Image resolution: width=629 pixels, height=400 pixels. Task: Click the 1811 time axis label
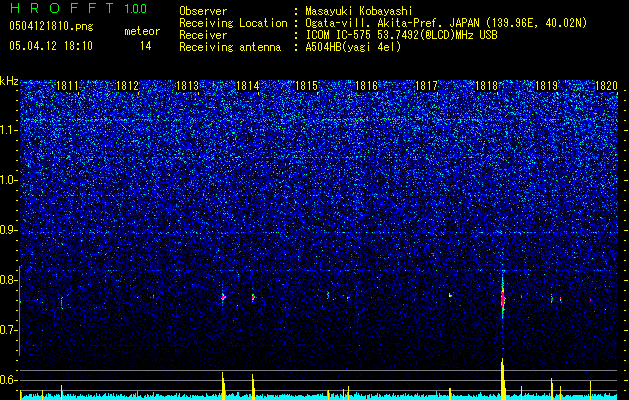67,86
